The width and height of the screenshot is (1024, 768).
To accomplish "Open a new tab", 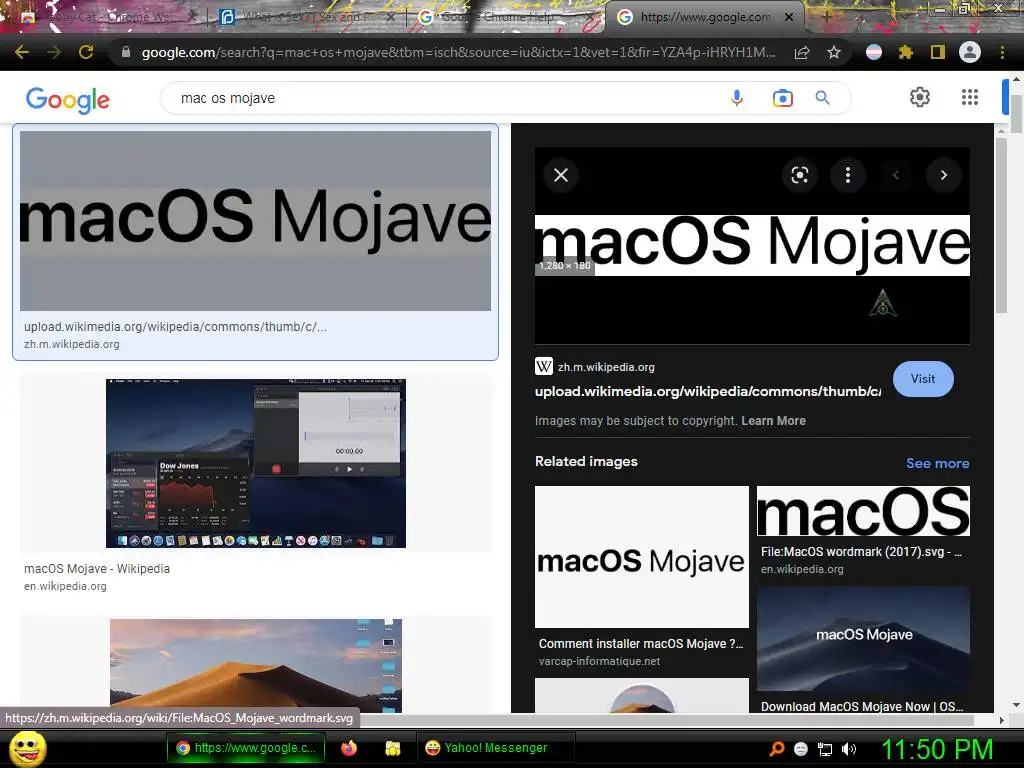I will point(826,17).
